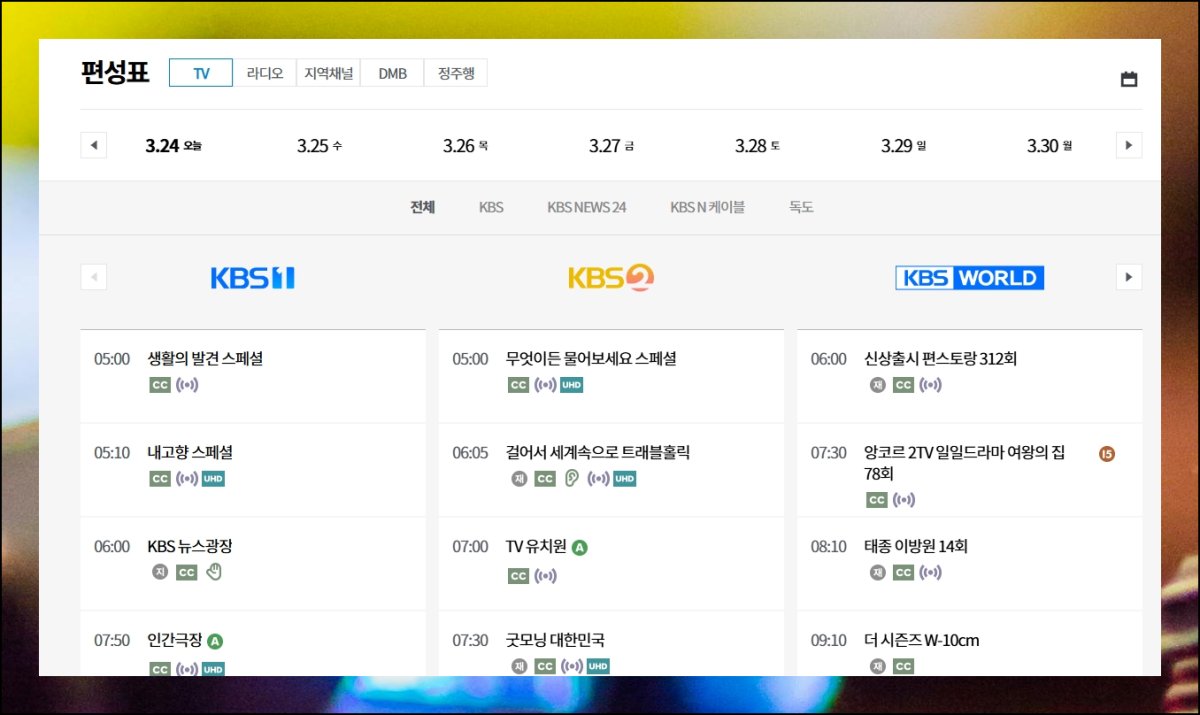Image resolution: width=1200 pixels, height=715 pixels.
Task: Click 07:30 time on KBS WORLD schedule
Action: [829, 453]
